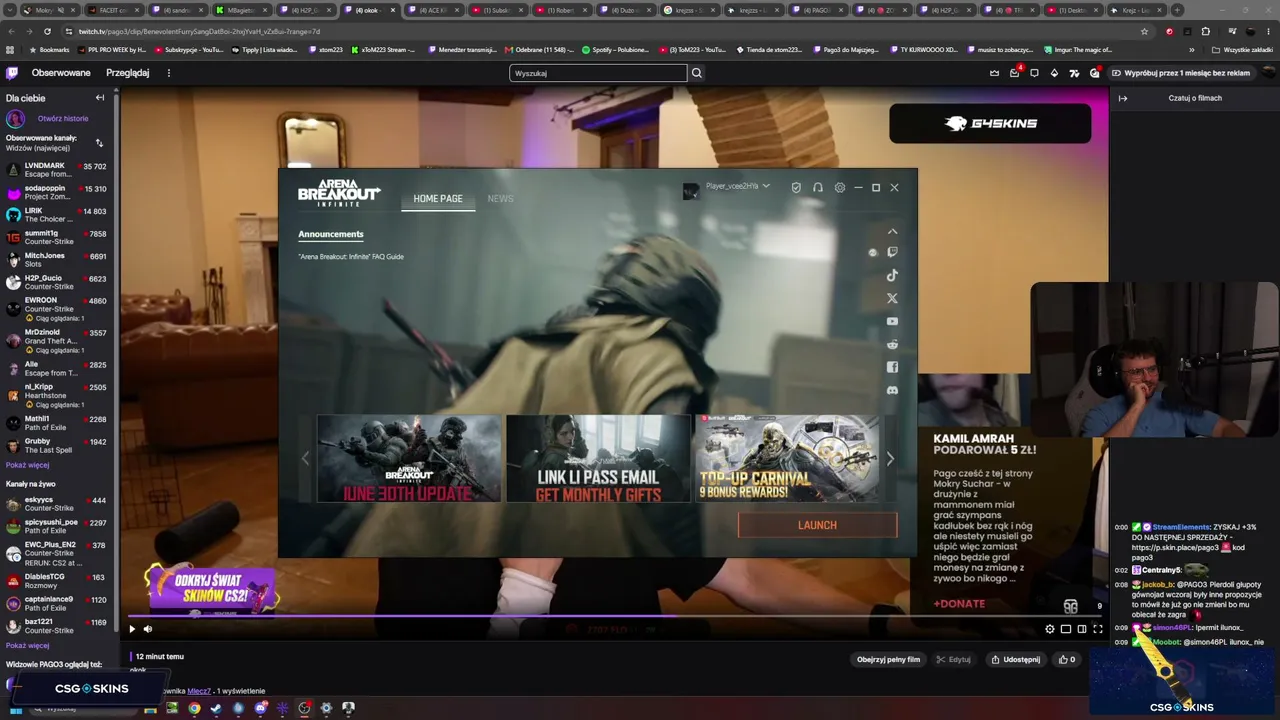Click the clip progress bar
The width and height of the screenshot is (1280, 720).
tap(613, 616)
